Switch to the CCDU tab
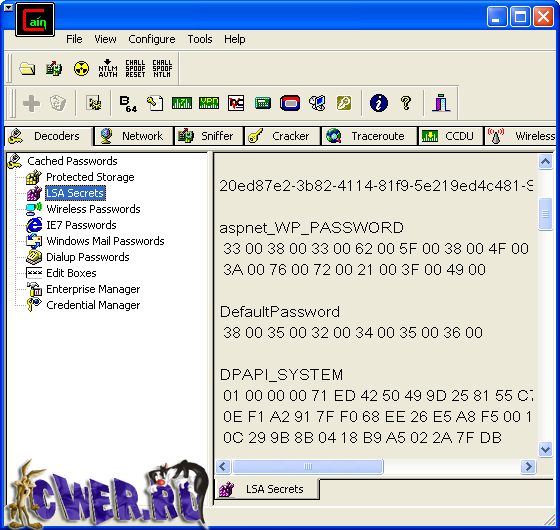The image size is (560, 530). tap(451, 136)
